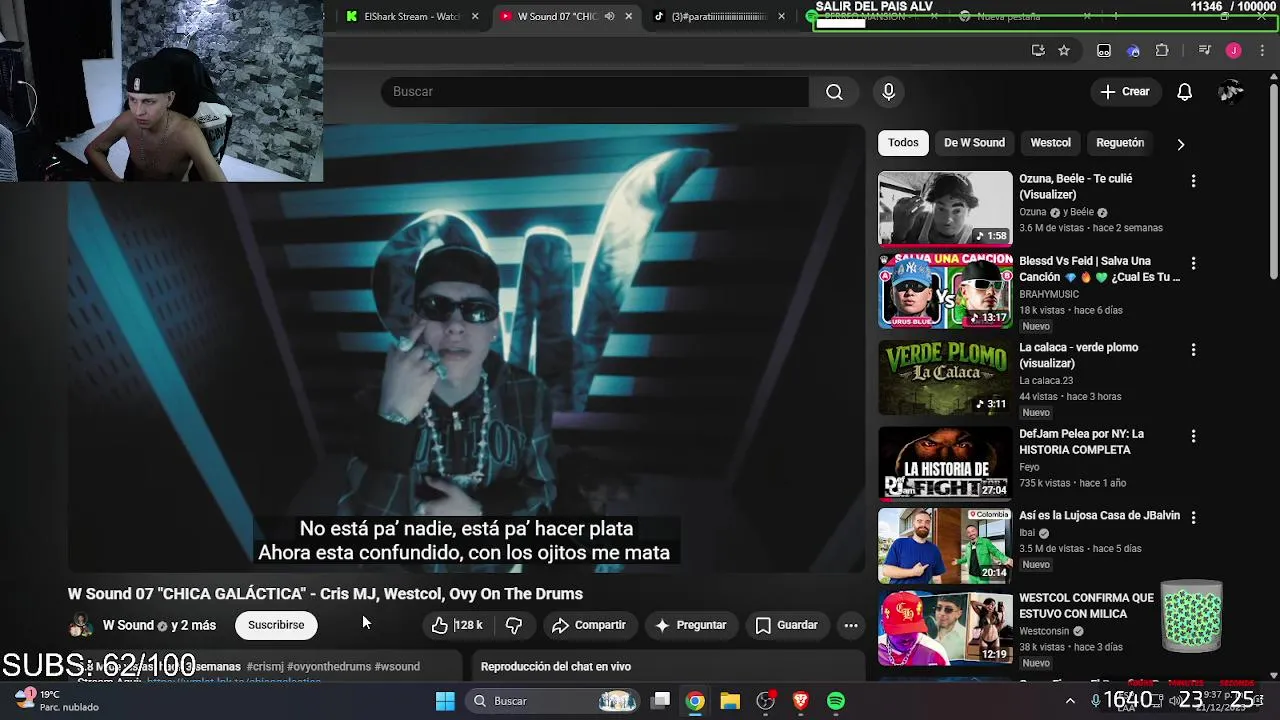Bookmark this page with the star icon
Screen dimensions: 1280x720
pos(1064,50)
